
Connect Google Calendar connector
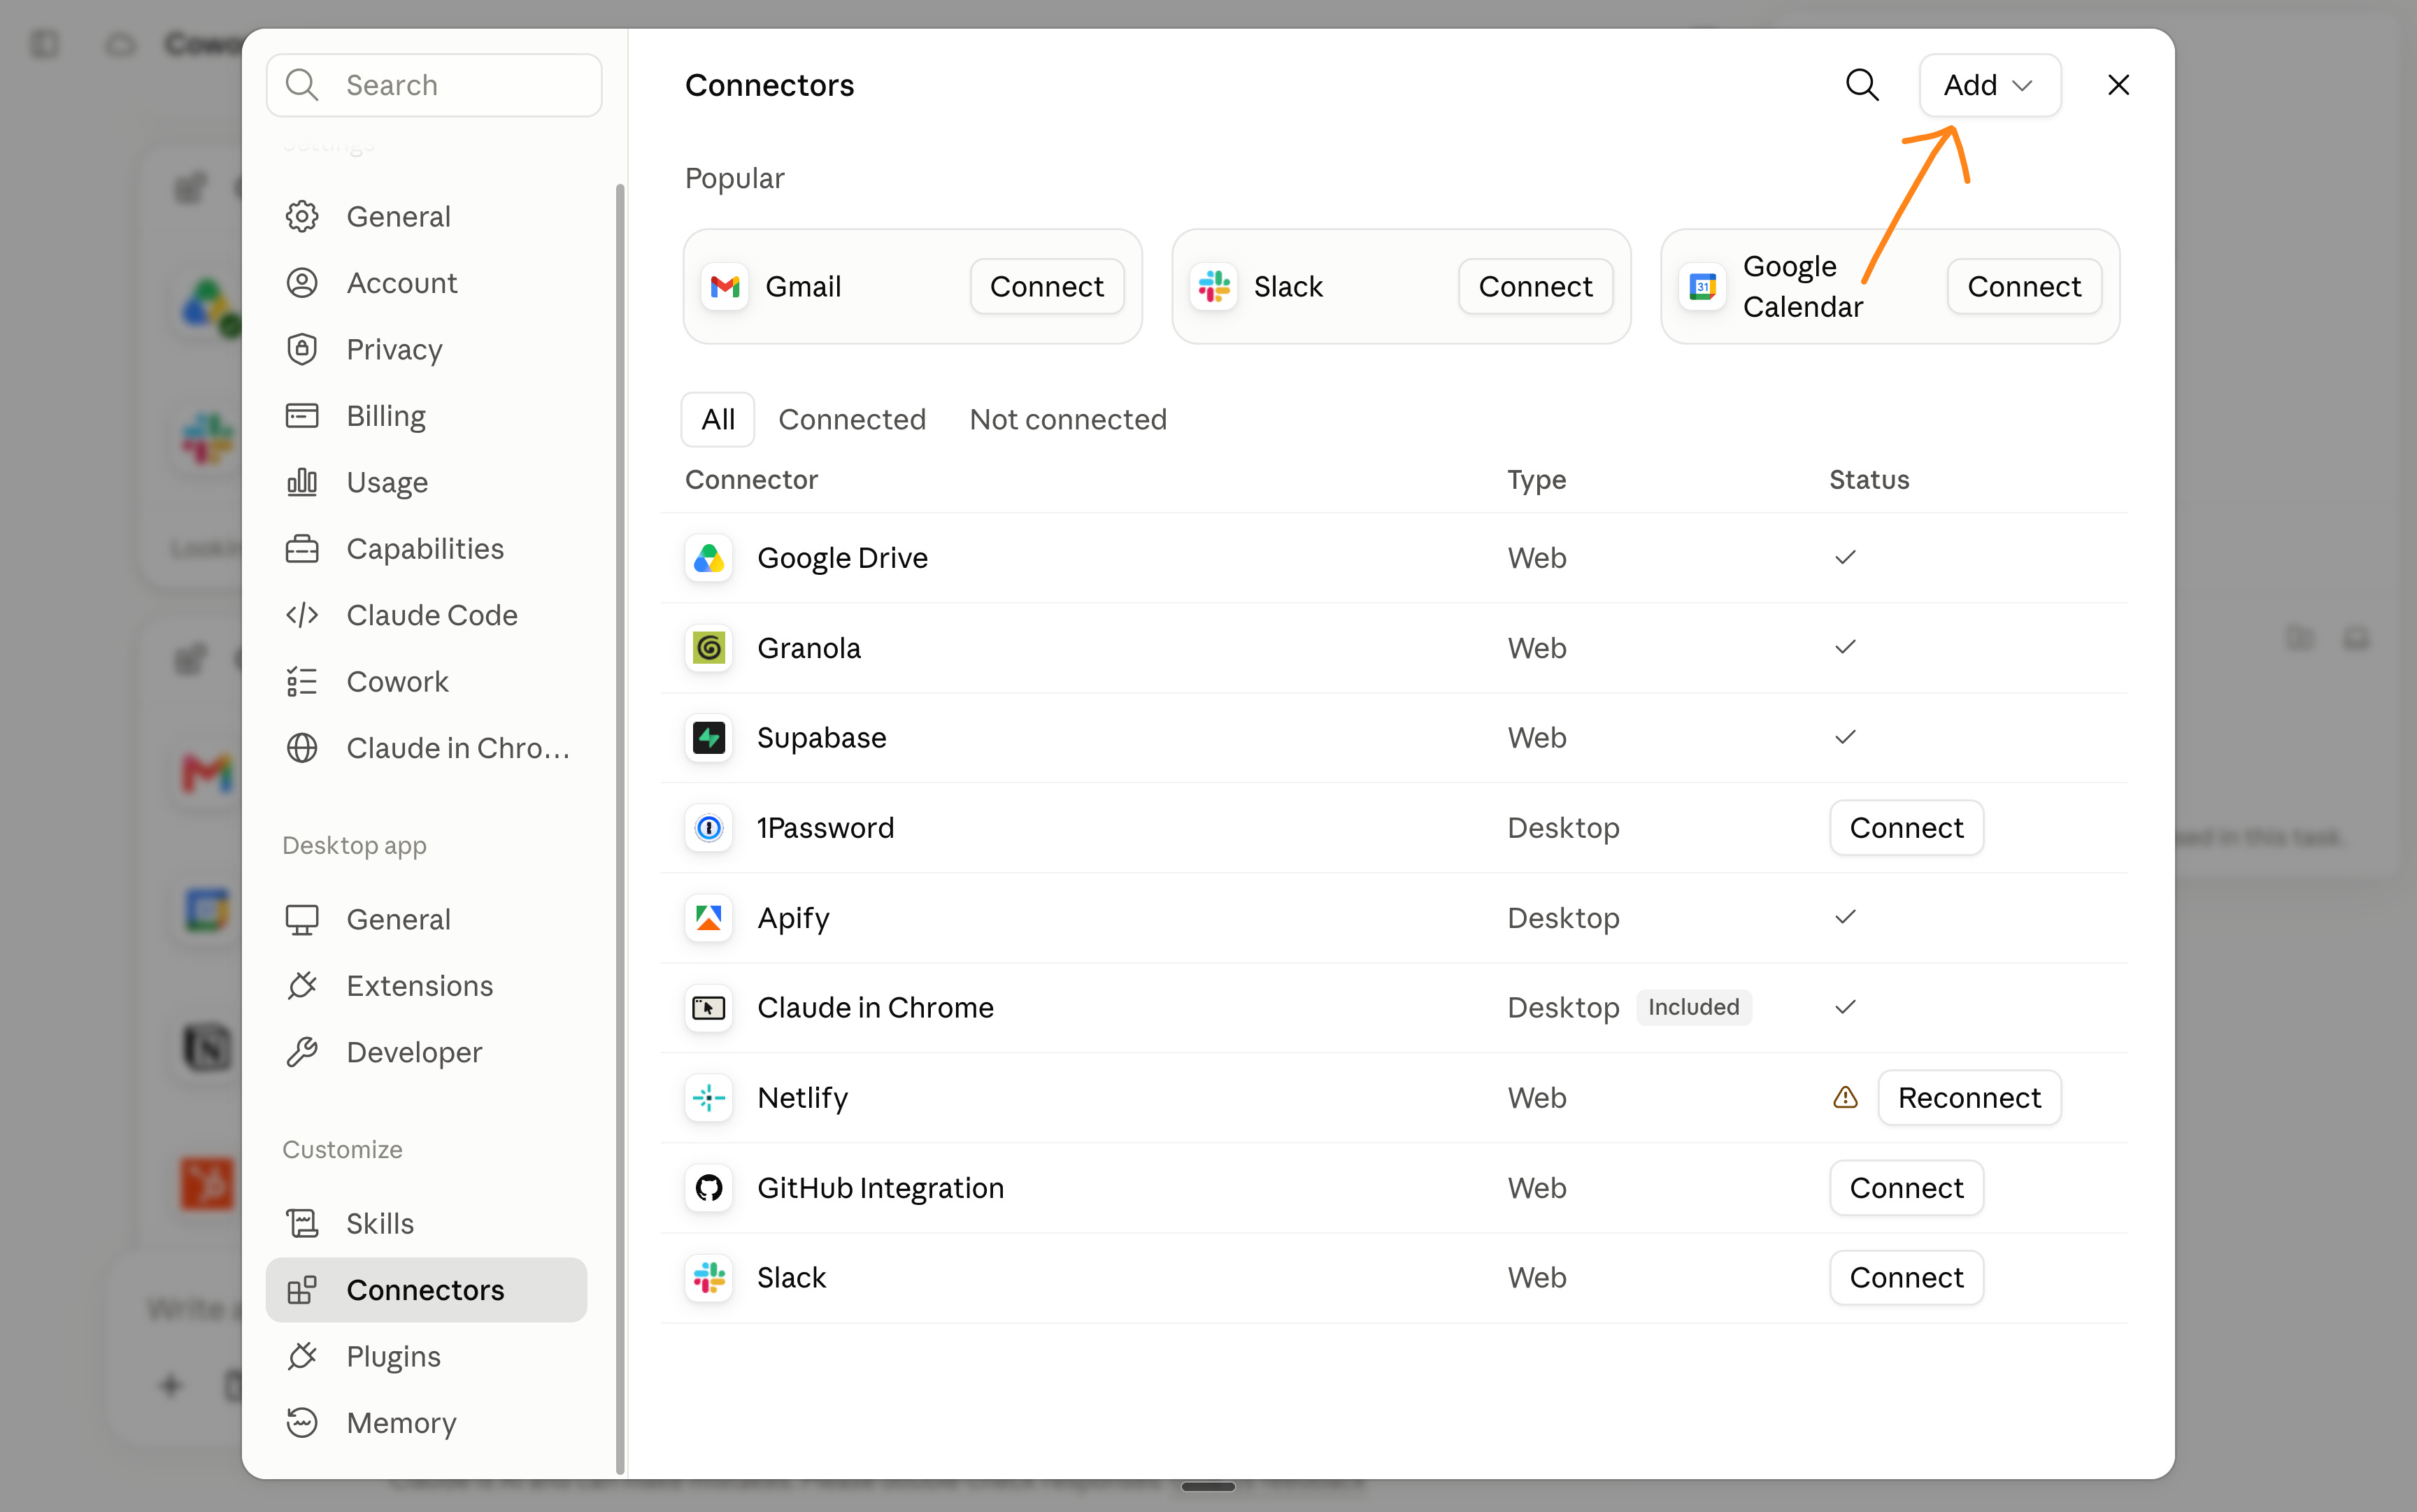click(x=2024, y=287)
